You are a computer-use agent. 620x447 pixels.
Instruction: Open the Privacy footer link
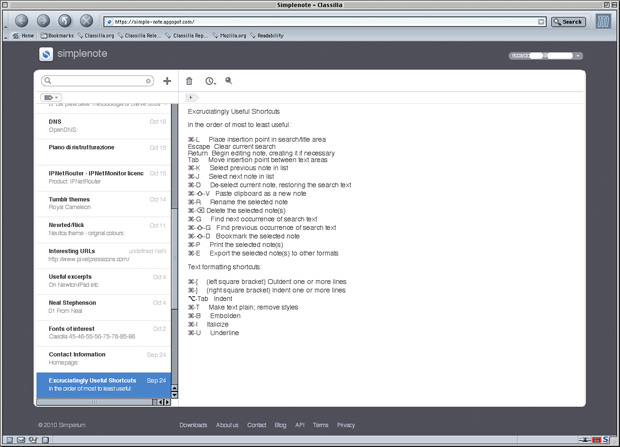346,425
